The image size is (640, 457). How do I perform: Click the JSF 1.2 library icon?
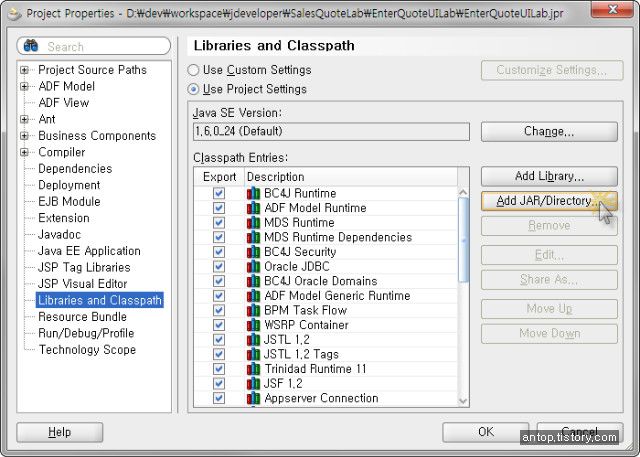point(253,384)
